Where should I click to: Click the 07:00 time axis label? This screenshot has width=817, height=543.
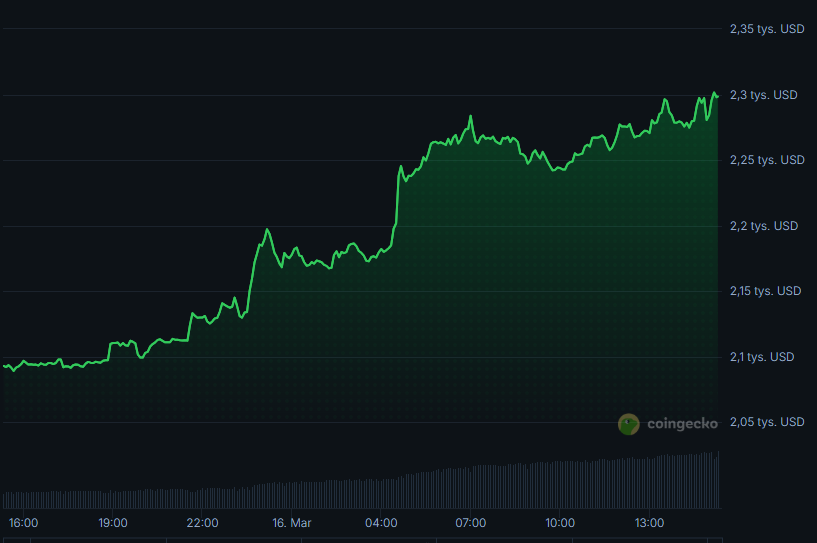pyautogui.click(x=471, y=523)
